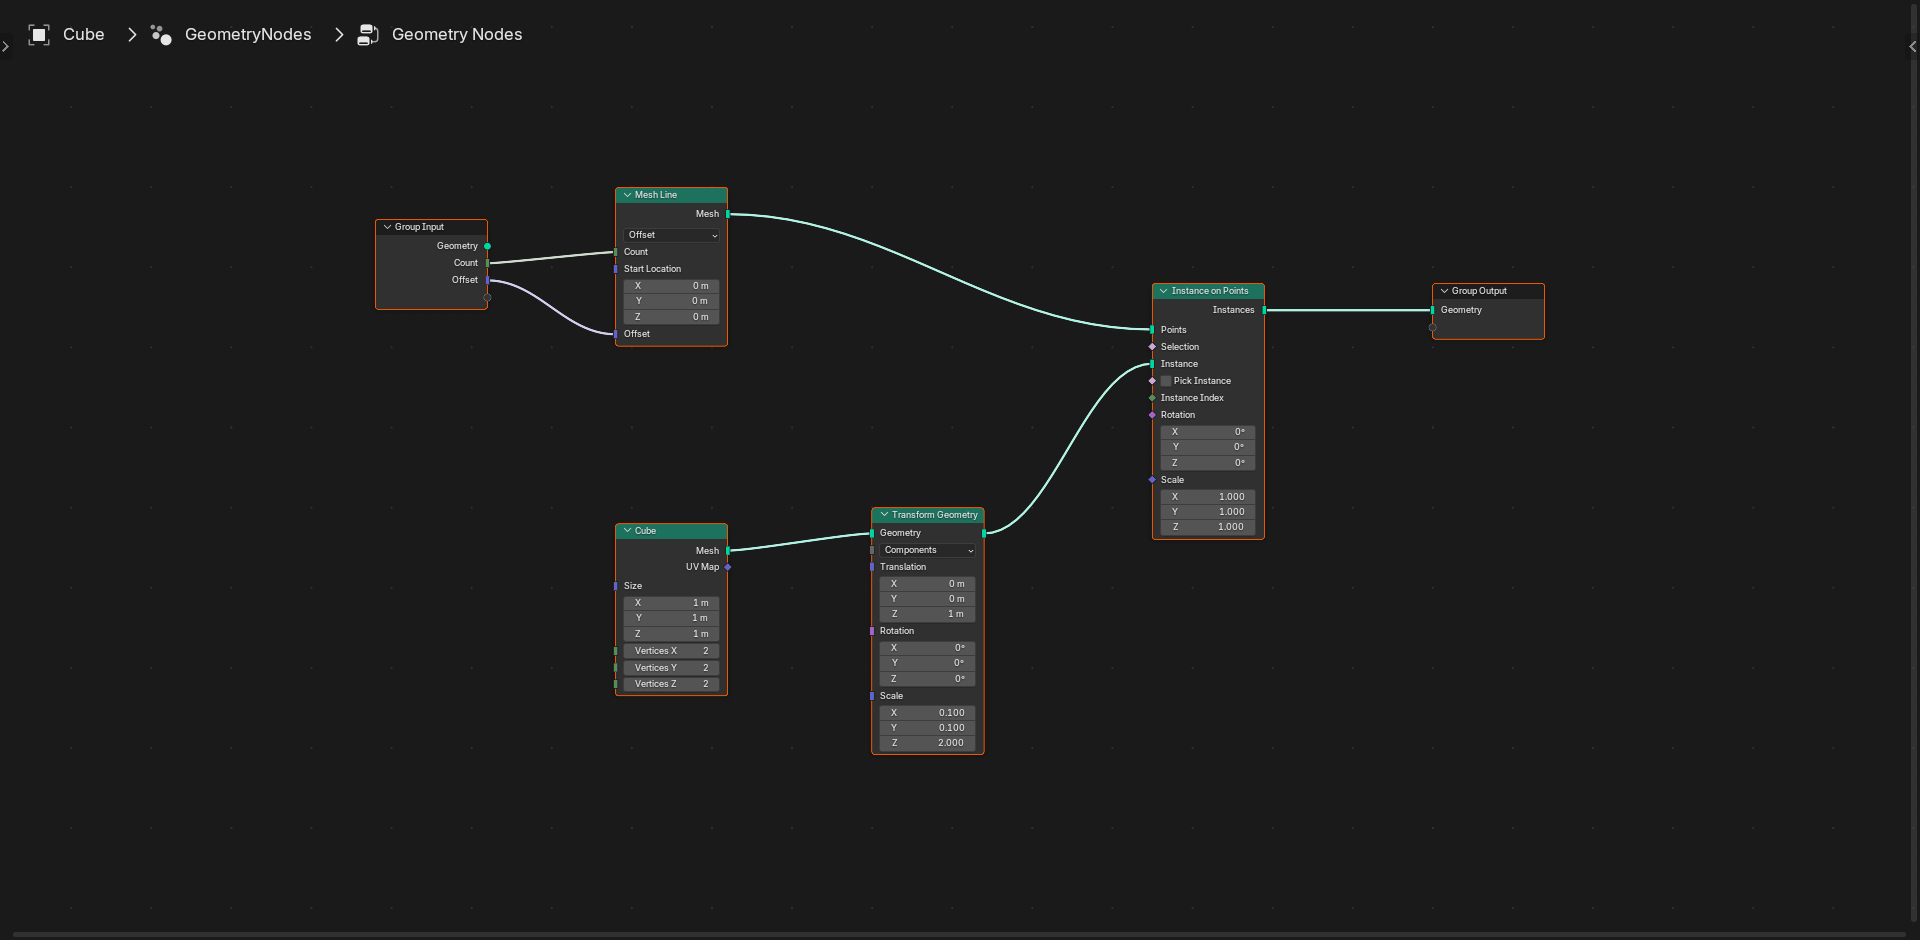Open the Transform Geometry Components dropdown
1920x940 pixels.
pyautogui.click(x=928, y=550)
